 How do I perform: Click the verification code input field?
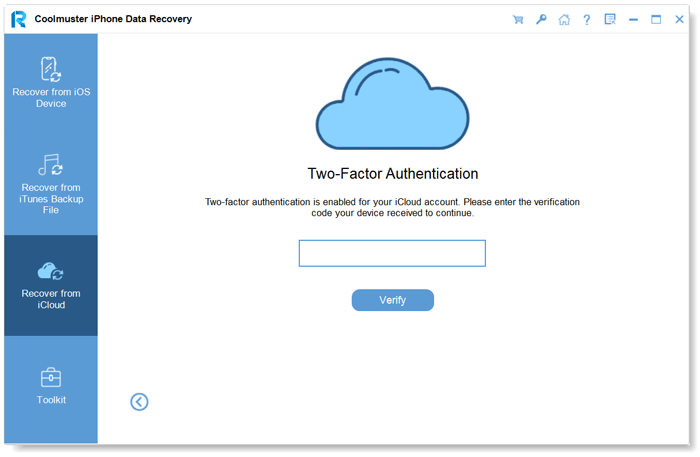[x=392, y=253]
